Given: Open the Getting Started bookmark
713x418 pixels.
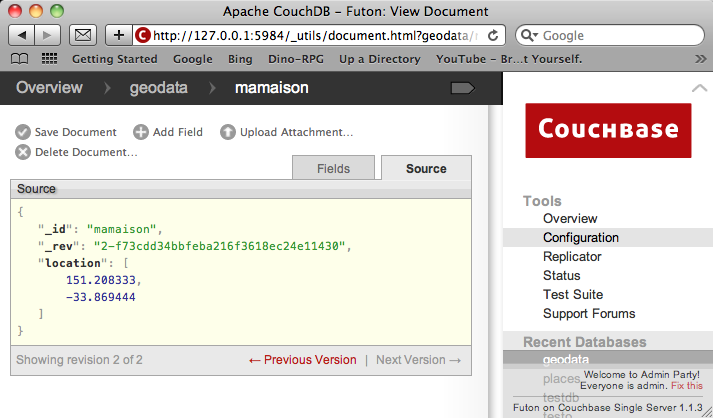Looking at the screenshot, I should pos(115,59).
